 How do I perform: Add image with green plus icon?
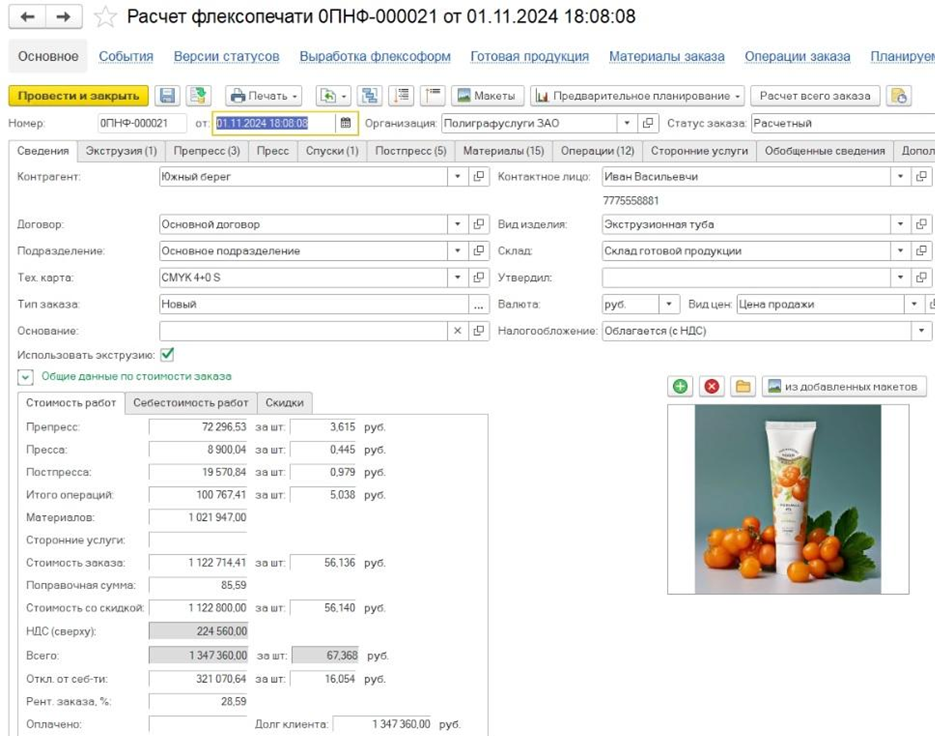680,386
